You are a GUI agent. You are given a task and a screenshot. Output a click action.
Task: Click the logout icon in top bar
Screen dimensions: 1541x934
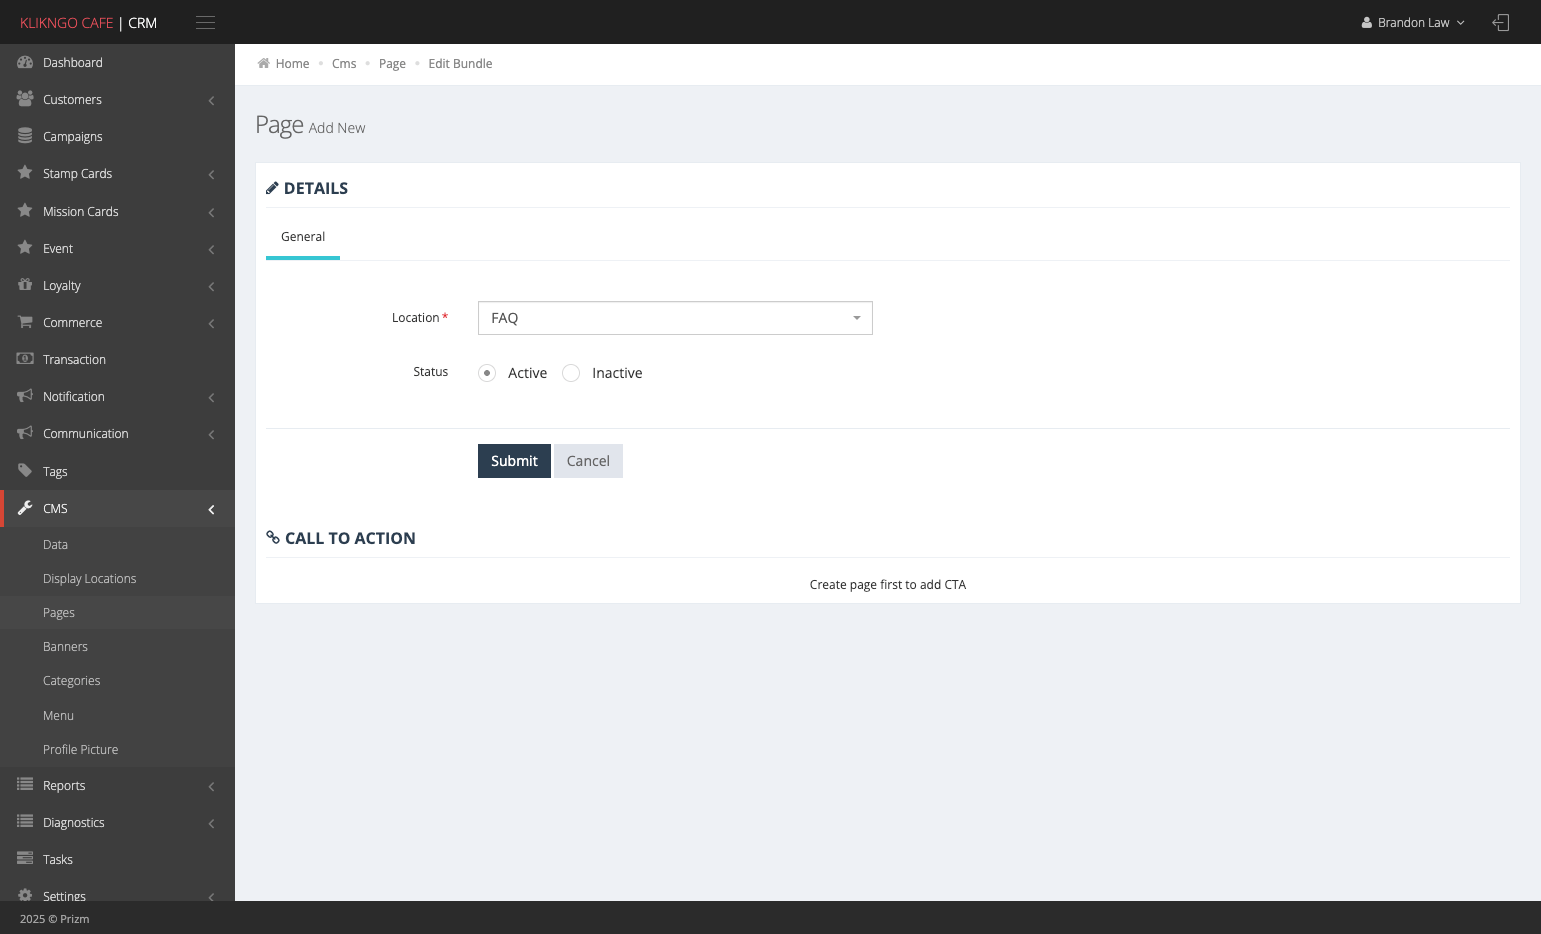coord(1500,22)
